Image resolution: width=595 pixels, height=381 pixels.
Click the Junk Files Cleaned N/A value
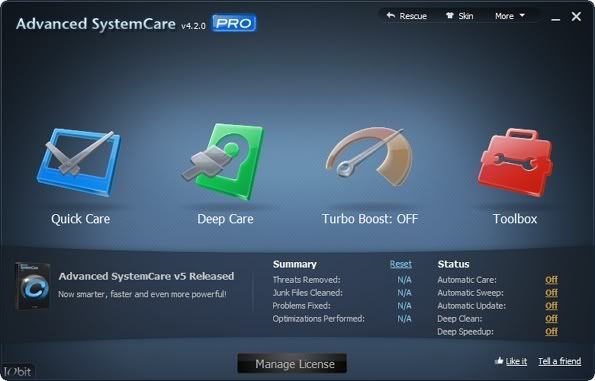(404, 293)
